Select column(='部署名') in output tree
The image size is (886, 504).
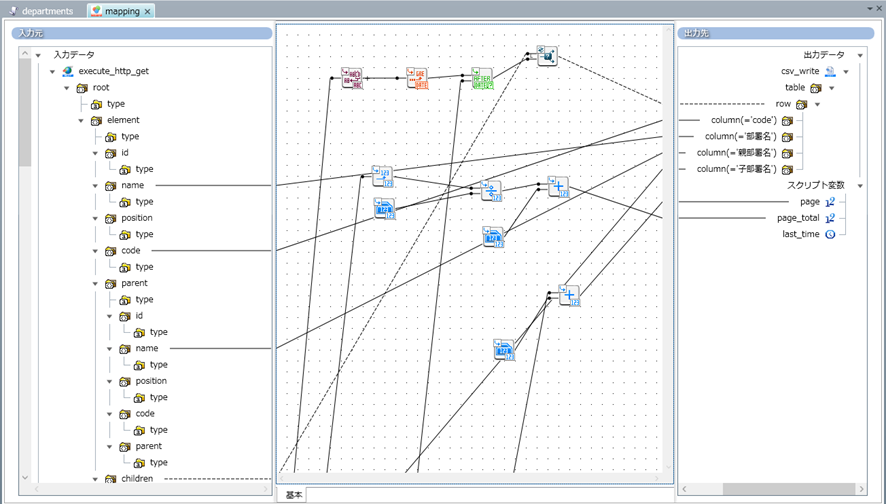[741, 137]
